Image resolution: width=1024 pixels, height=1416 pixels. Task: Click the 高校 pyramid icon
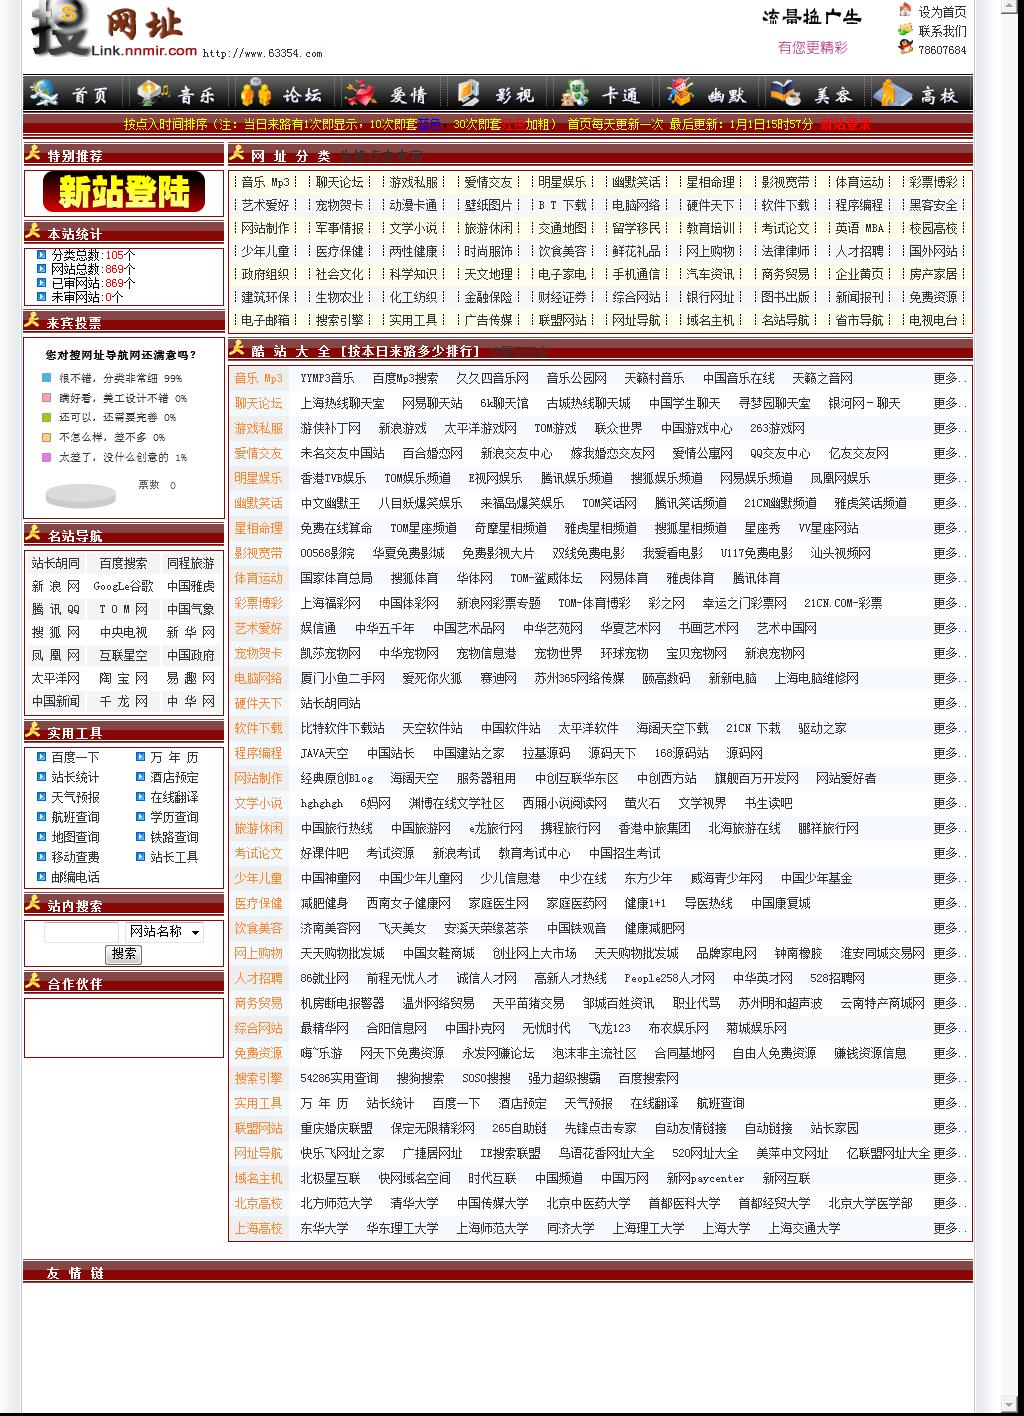click(892, 93)
